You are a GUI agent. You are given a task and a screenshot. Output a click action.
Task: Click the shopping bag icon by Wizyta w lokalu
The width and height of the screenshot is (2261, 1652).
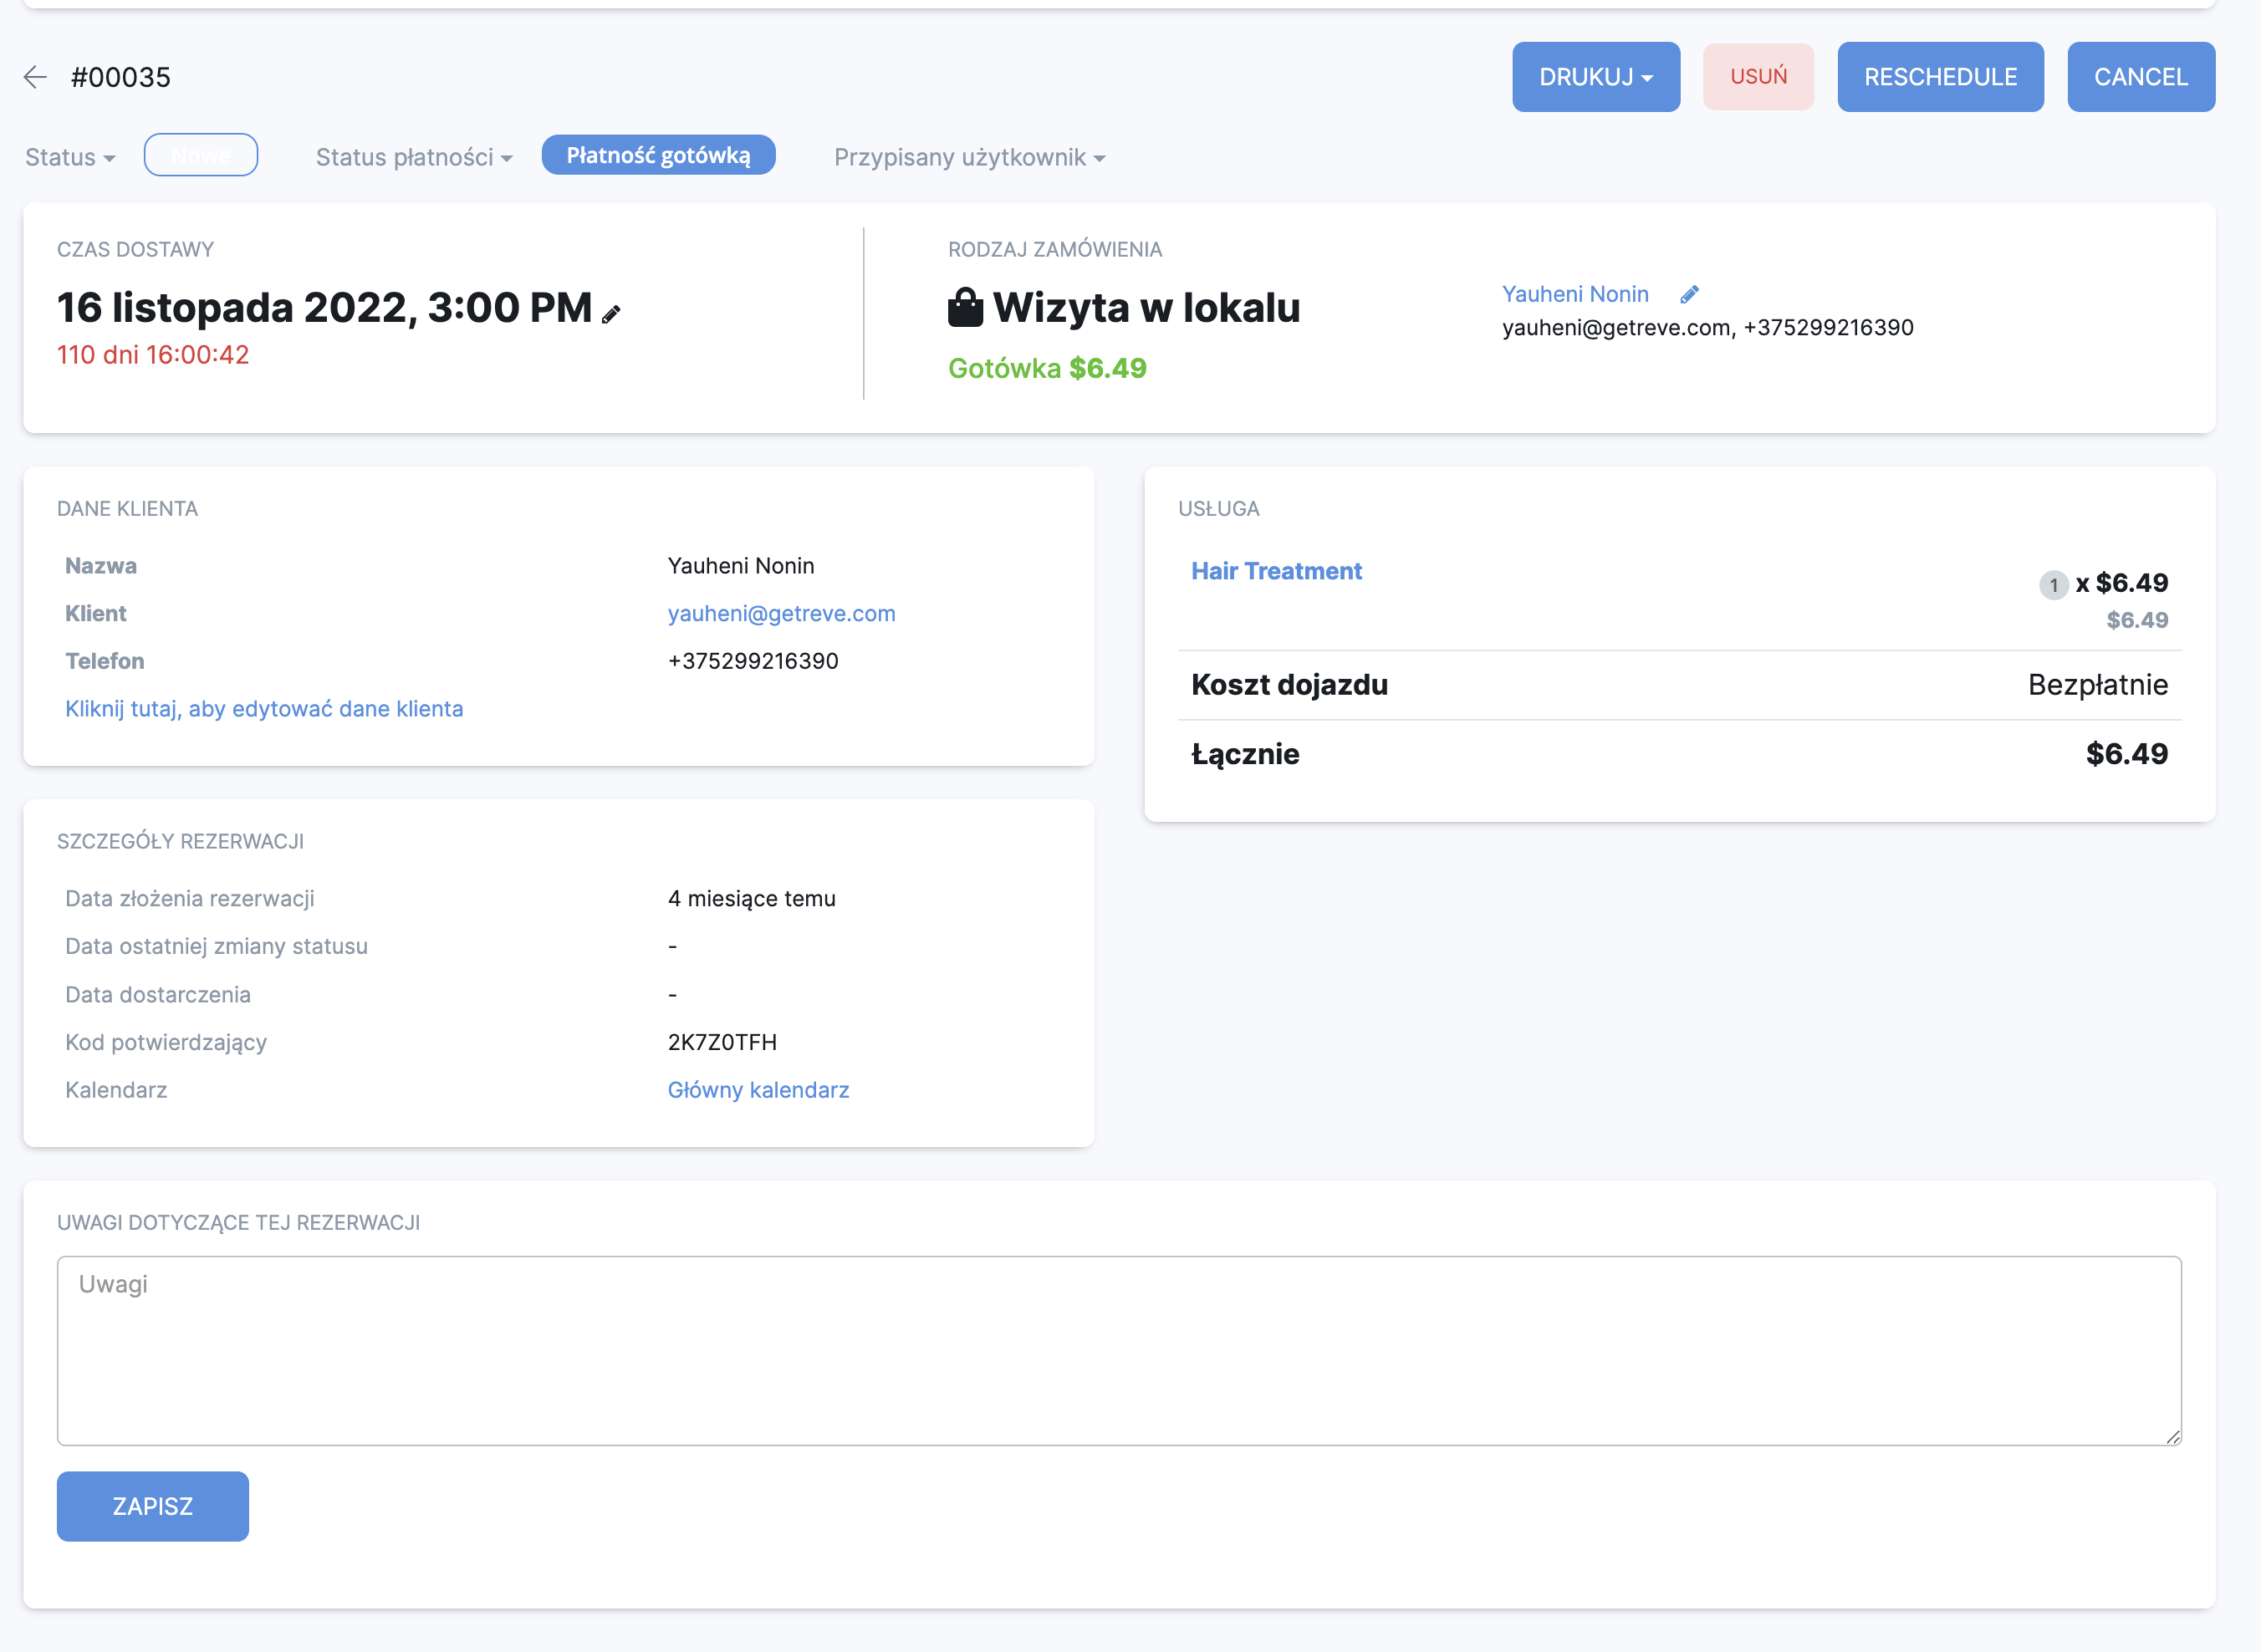tap(965, 307)
